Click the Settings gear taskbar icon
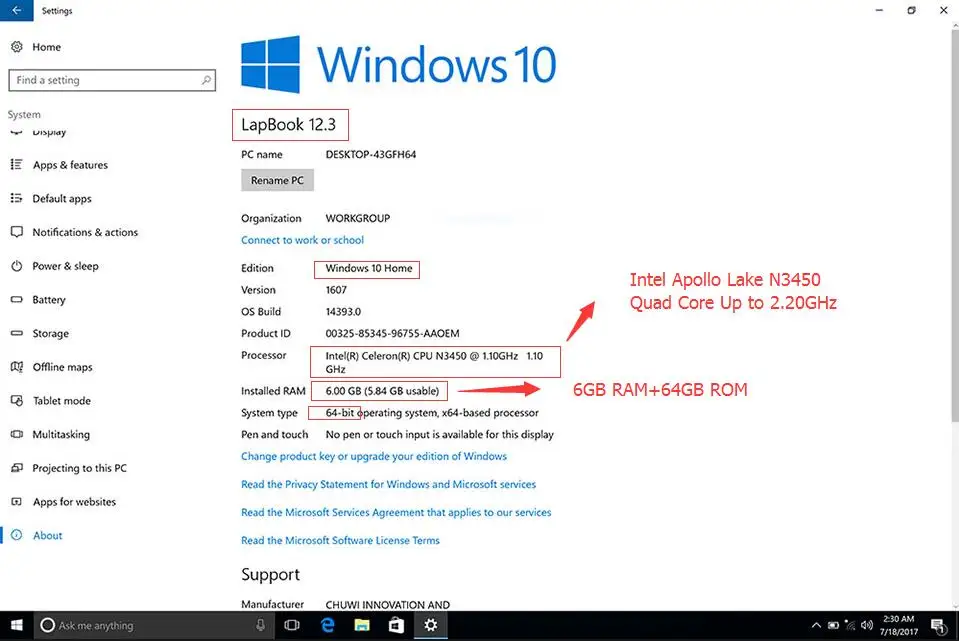 (x=431, y=625)
